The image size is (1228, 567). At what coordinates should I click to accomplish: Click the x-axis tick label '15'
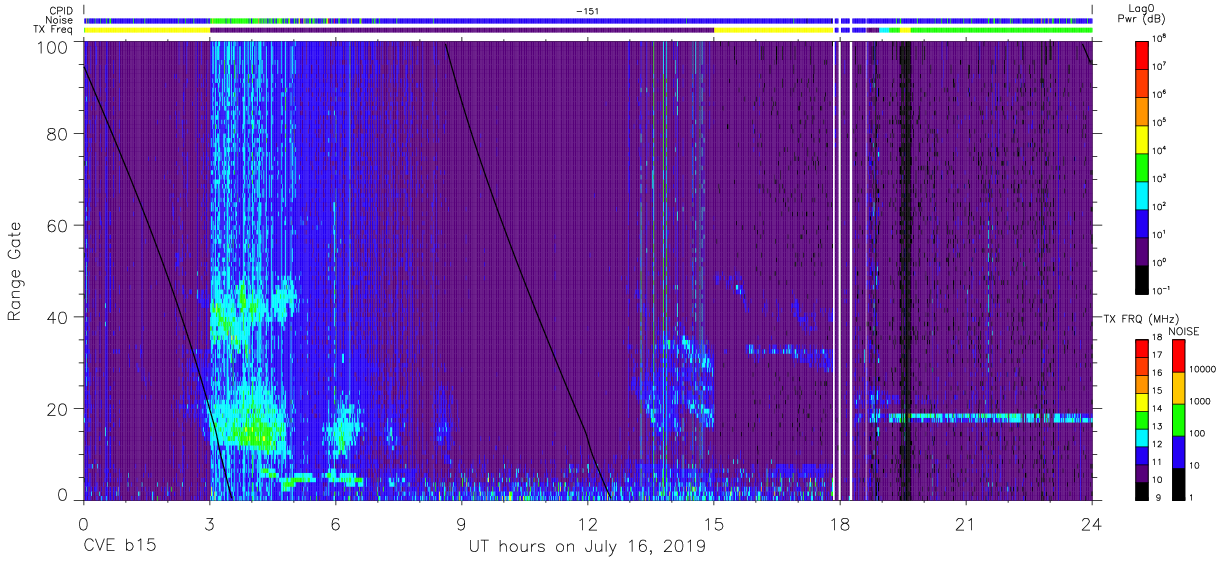point(713,524)
